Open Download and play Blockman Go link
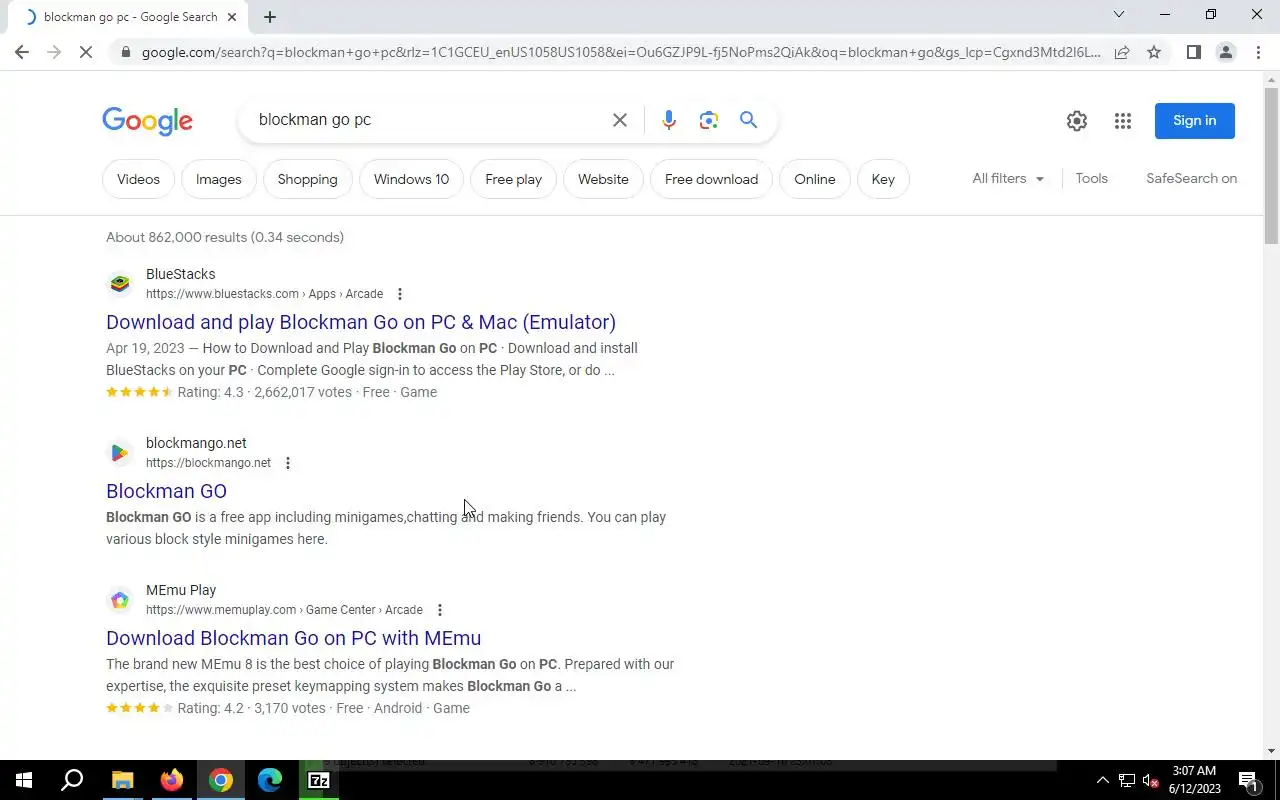This screenshot has height=800, width=1280. point(361,322)
